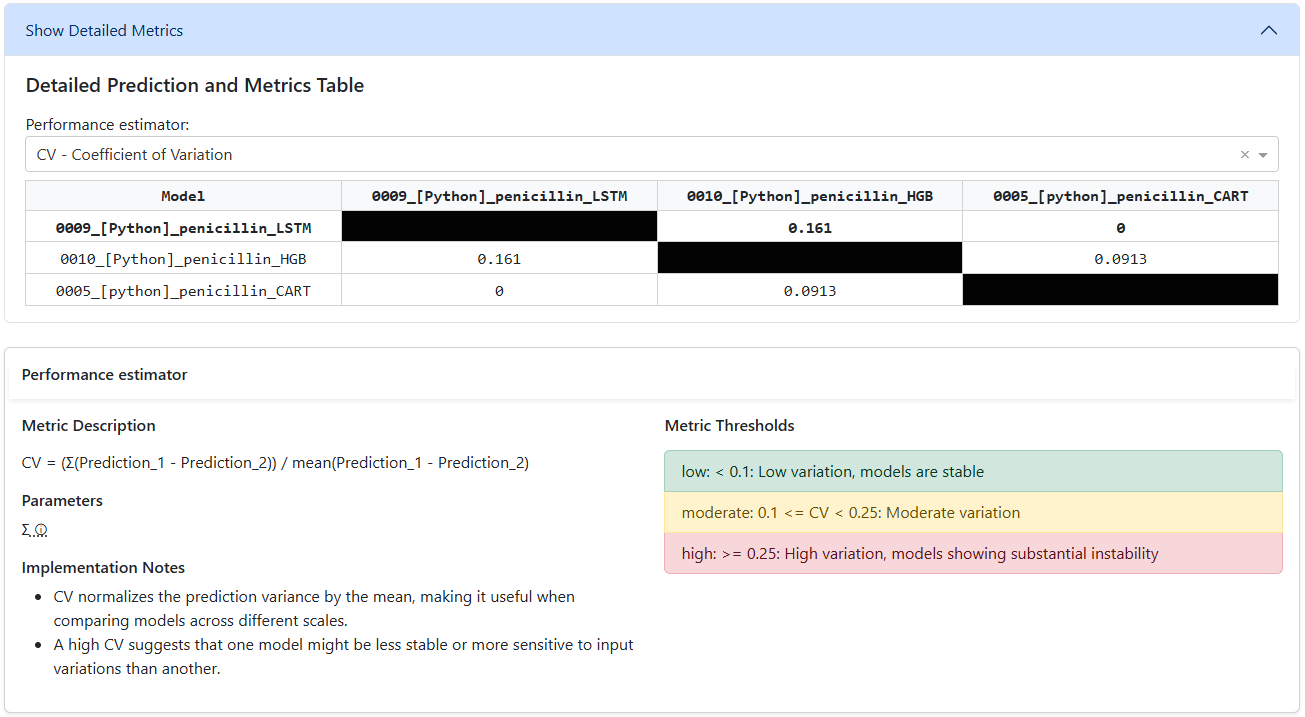This screenshot has width=1305, height=717.
Task: Click the bold 0.161 cell in LSTM row
Action: click(809, 228)
